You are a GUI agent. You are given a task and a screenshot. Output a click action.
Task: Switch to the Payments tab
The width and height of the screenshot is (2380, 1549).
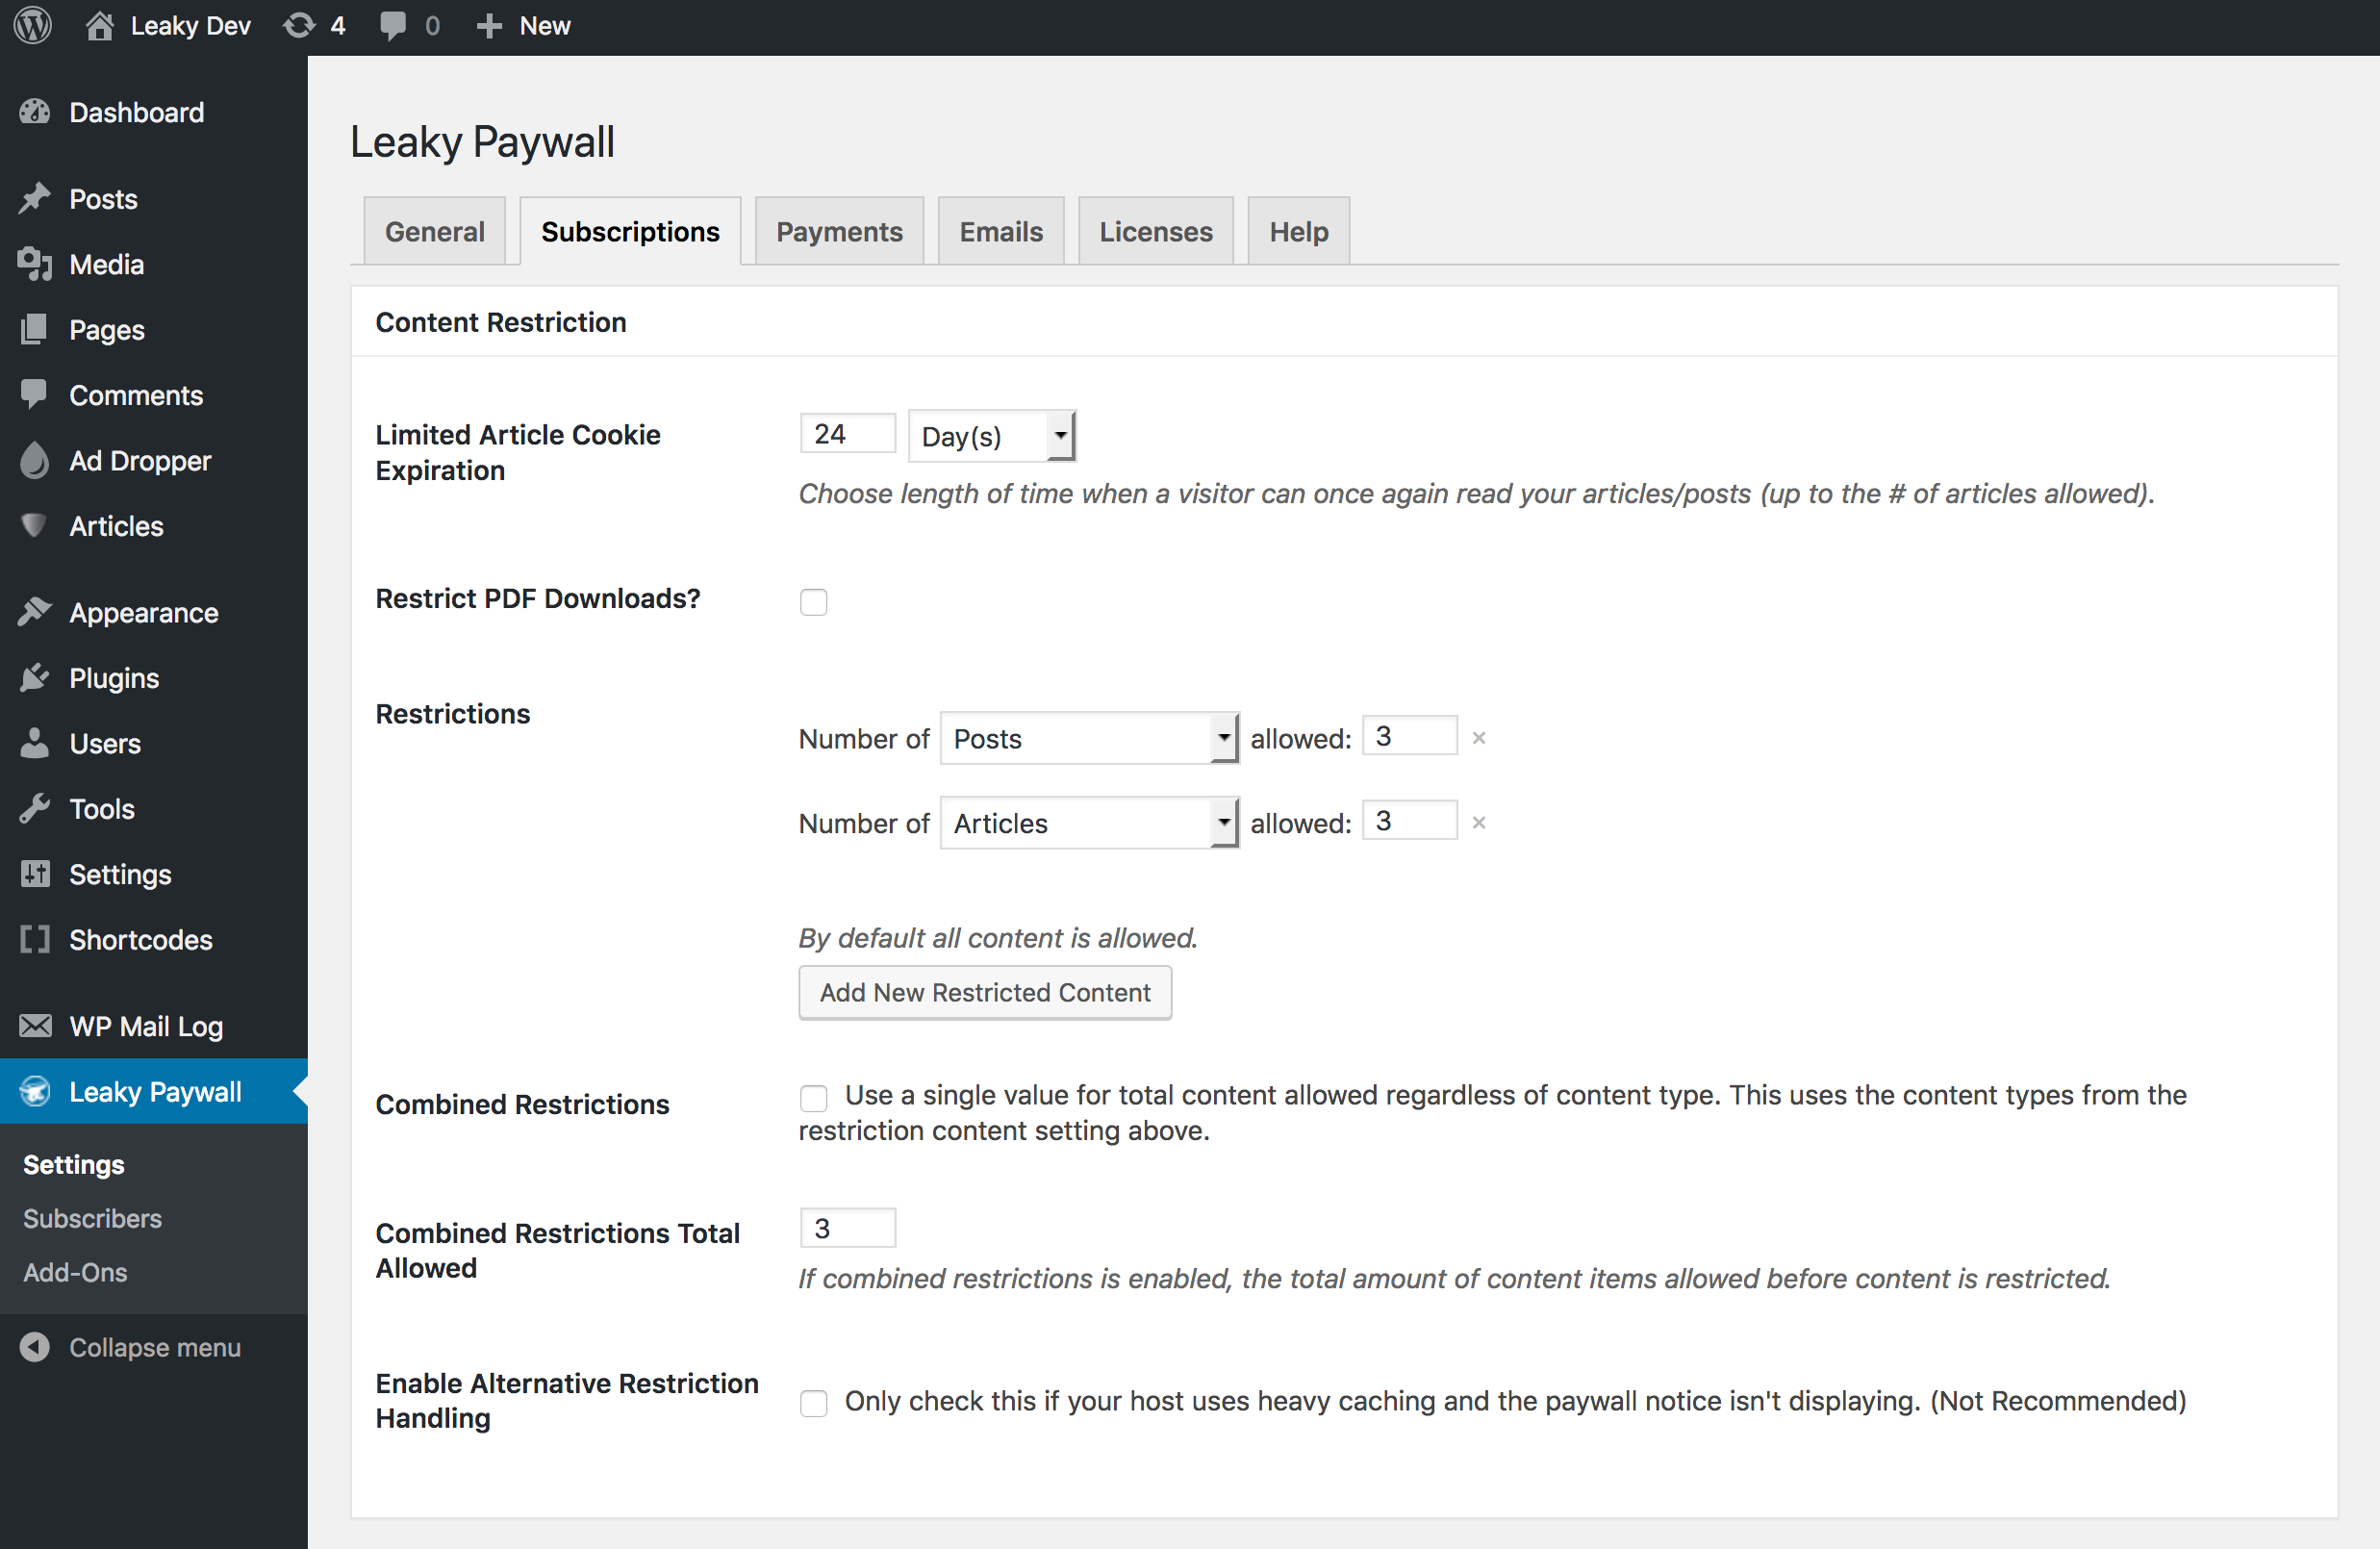click(x=838, y=232)
